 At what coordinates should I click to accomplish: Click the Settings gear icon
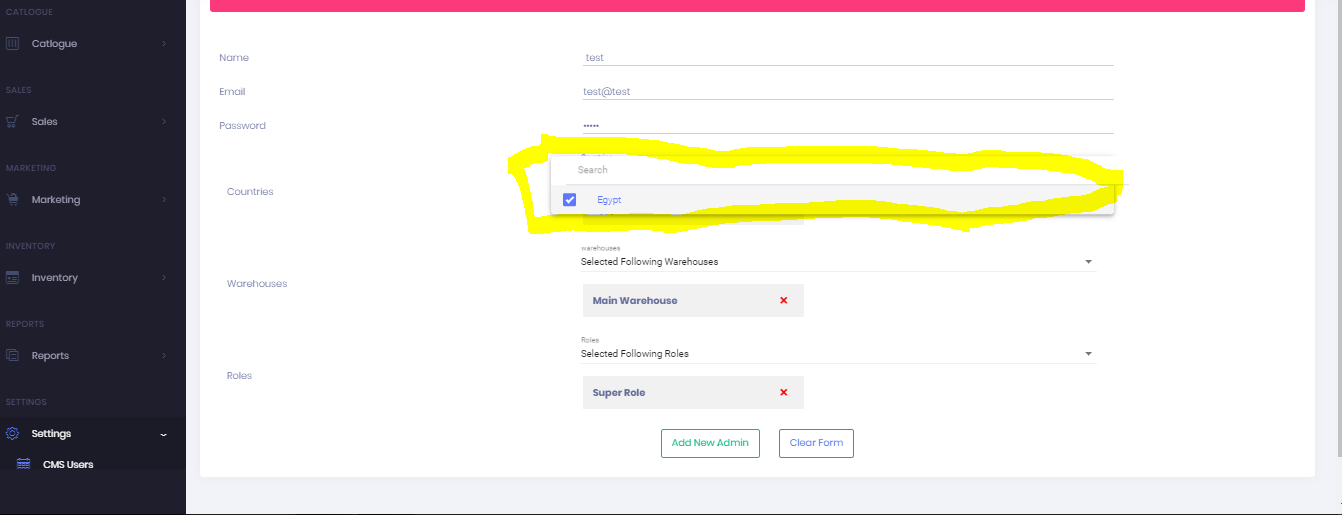(12, 434)
